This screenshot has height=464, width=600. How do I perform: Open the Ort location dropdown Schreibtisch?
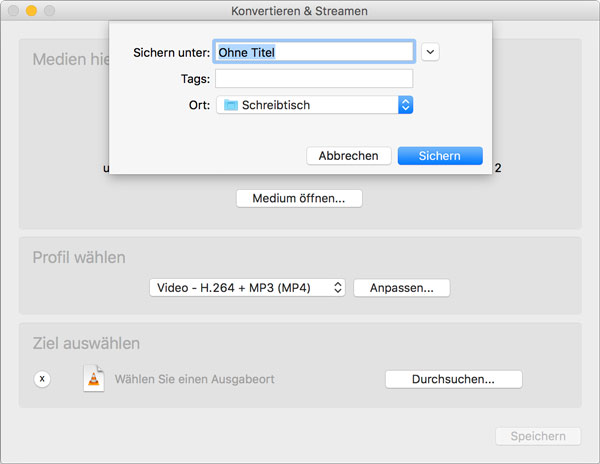click(315, 105)
